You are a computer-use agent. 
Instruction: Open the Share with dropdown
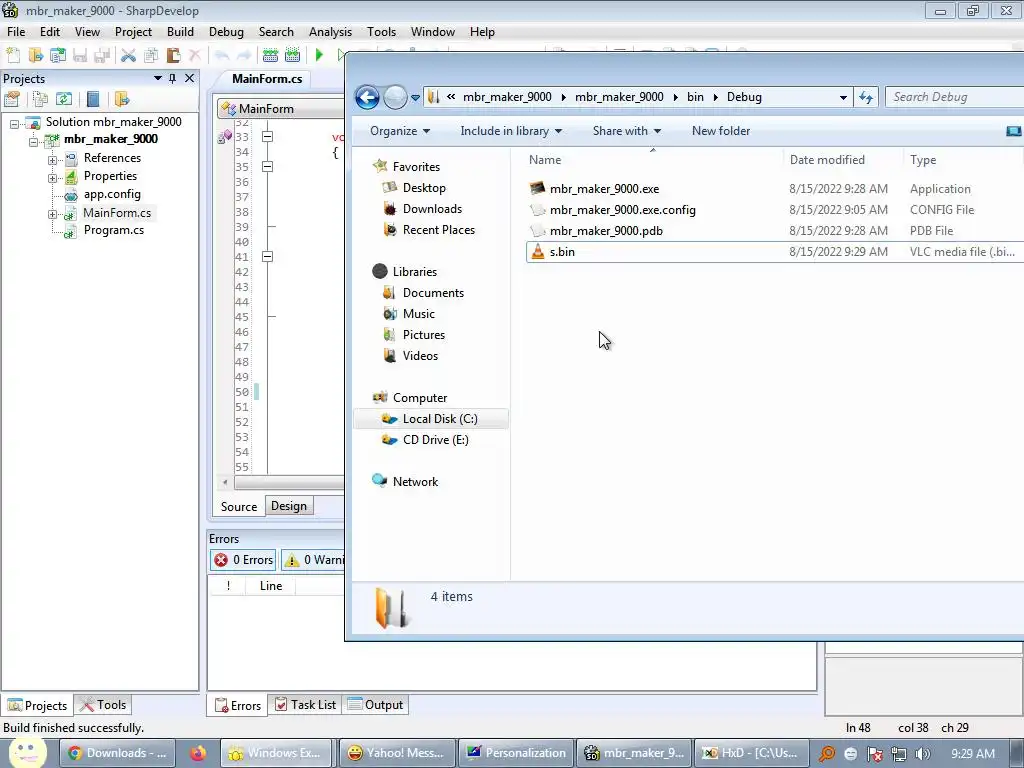coord(627,131)
